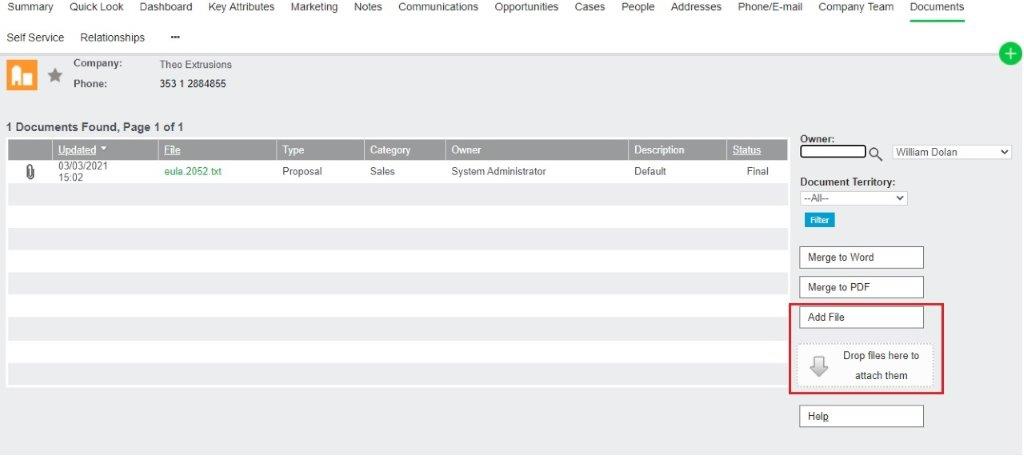Click the Final status cell
This screenshot has width=1024, height=456.
[758, 171]
